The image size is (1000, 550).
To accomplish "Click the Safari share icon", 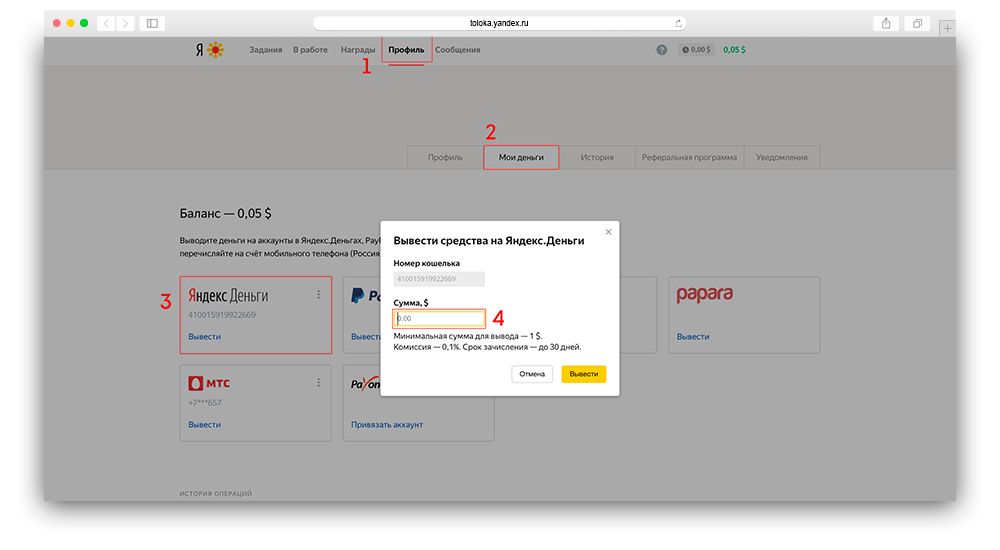I will (x=886, y=24).
